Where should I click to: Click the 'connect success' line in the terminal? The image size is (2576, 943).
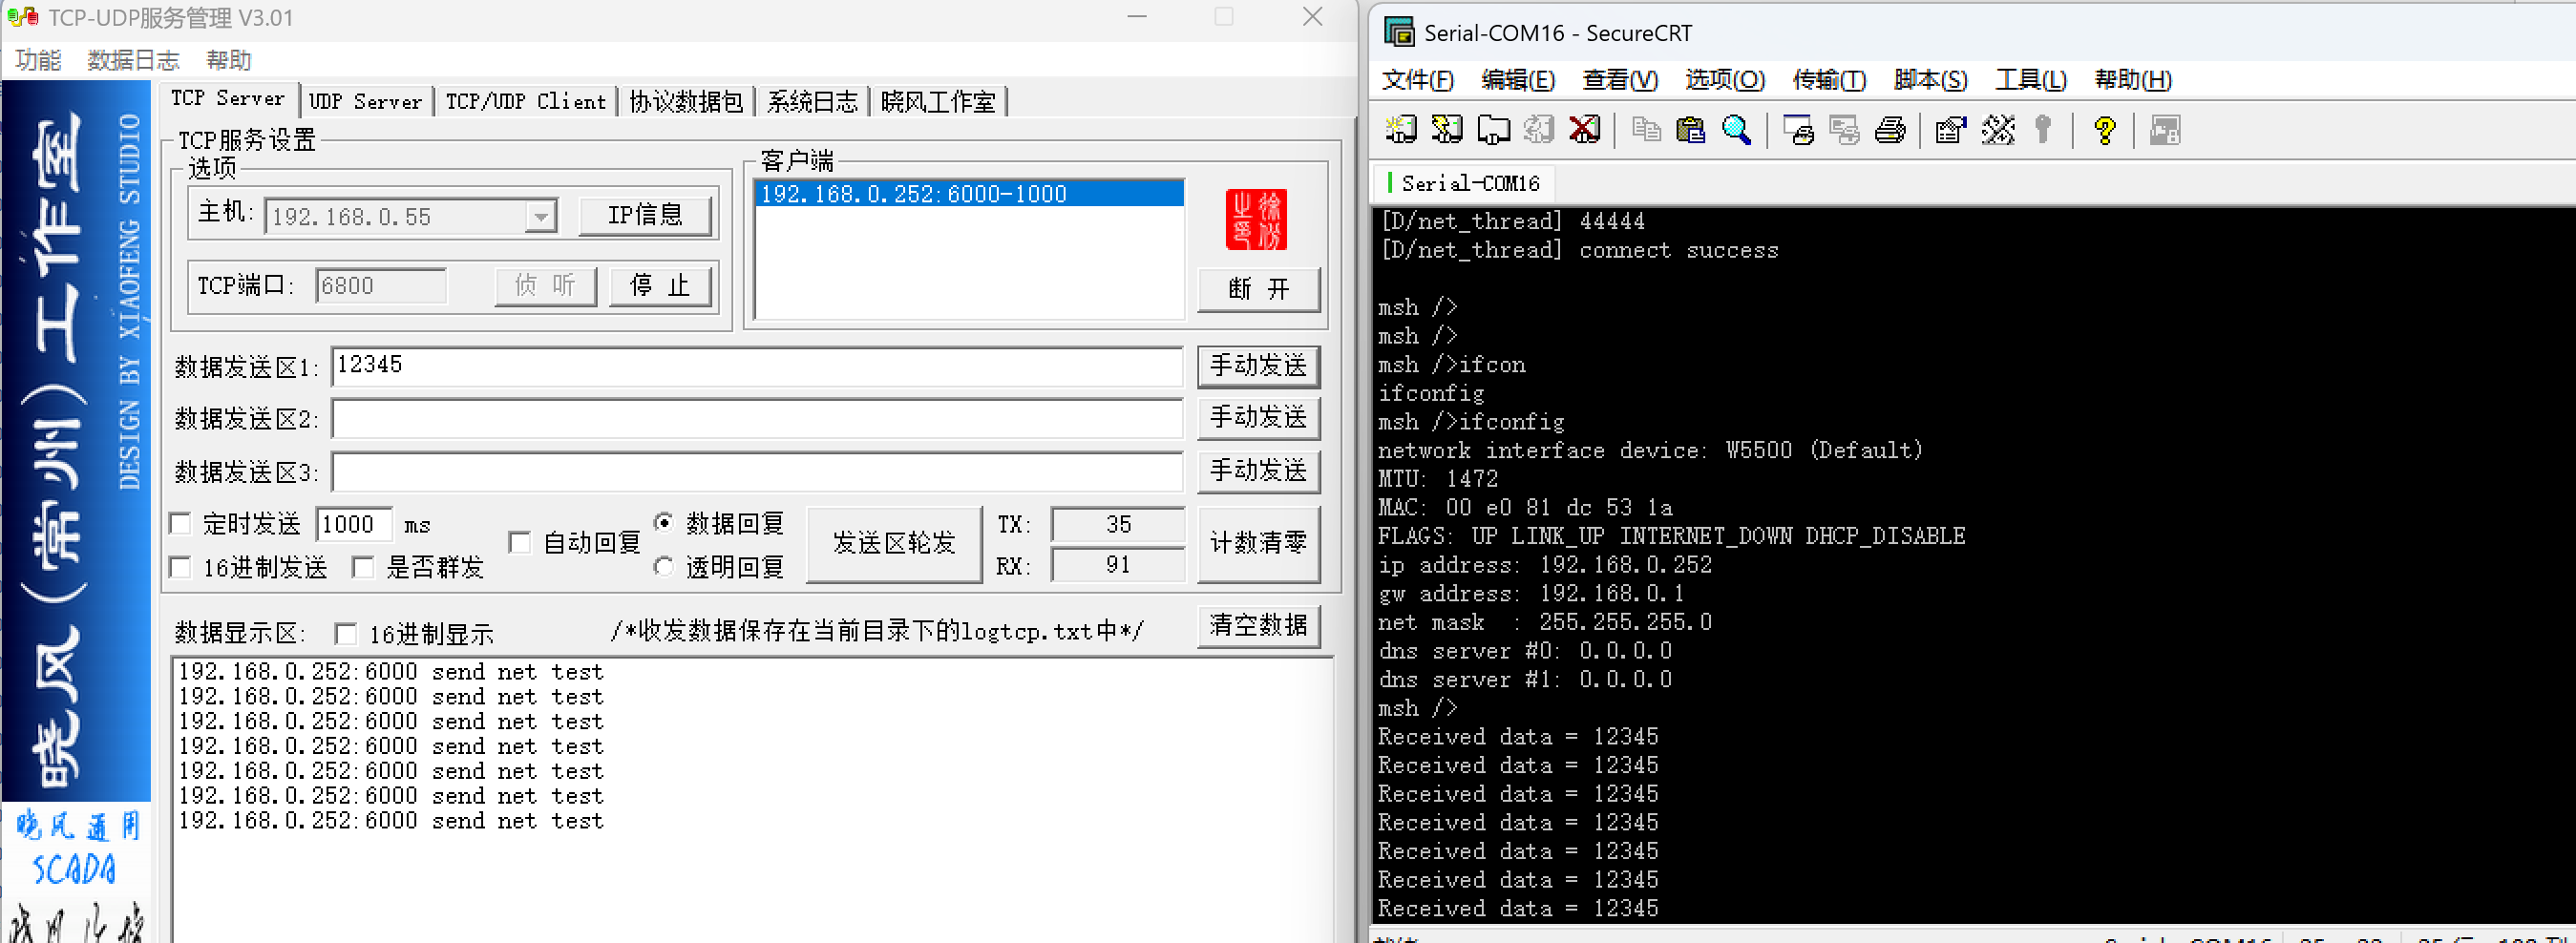(1578, 250)
